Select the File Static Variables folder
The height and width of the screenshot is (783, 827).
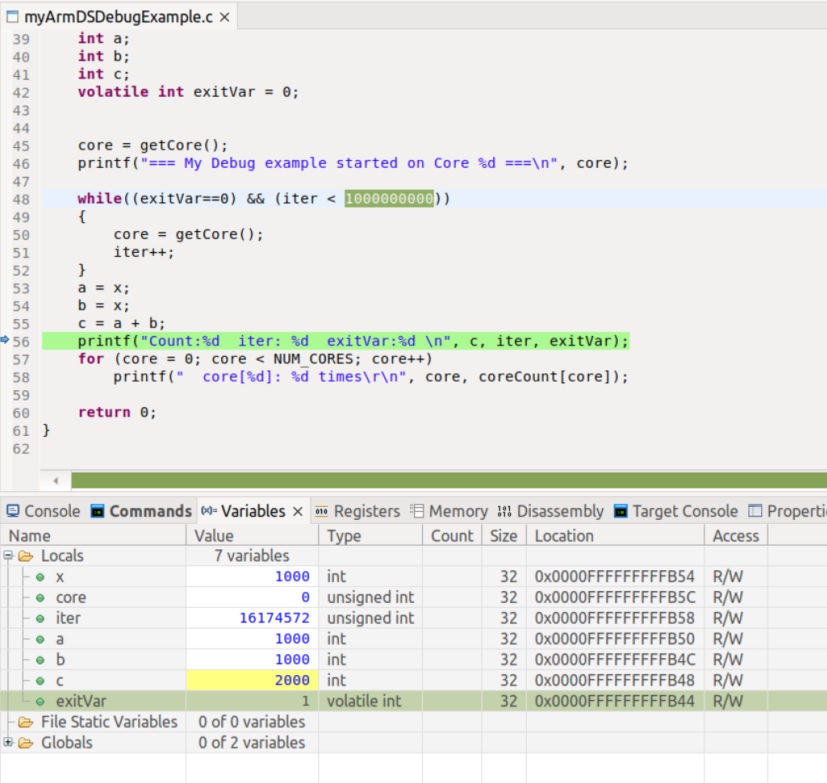[108, 722]
